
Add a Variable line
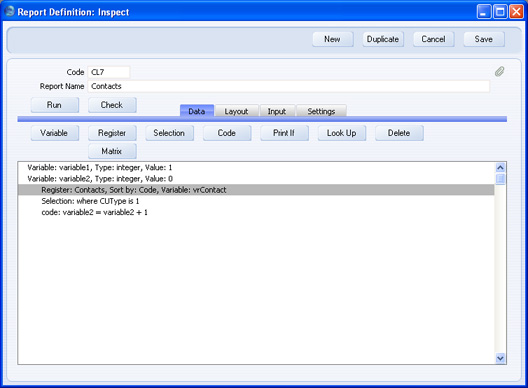tap(55, 133)
